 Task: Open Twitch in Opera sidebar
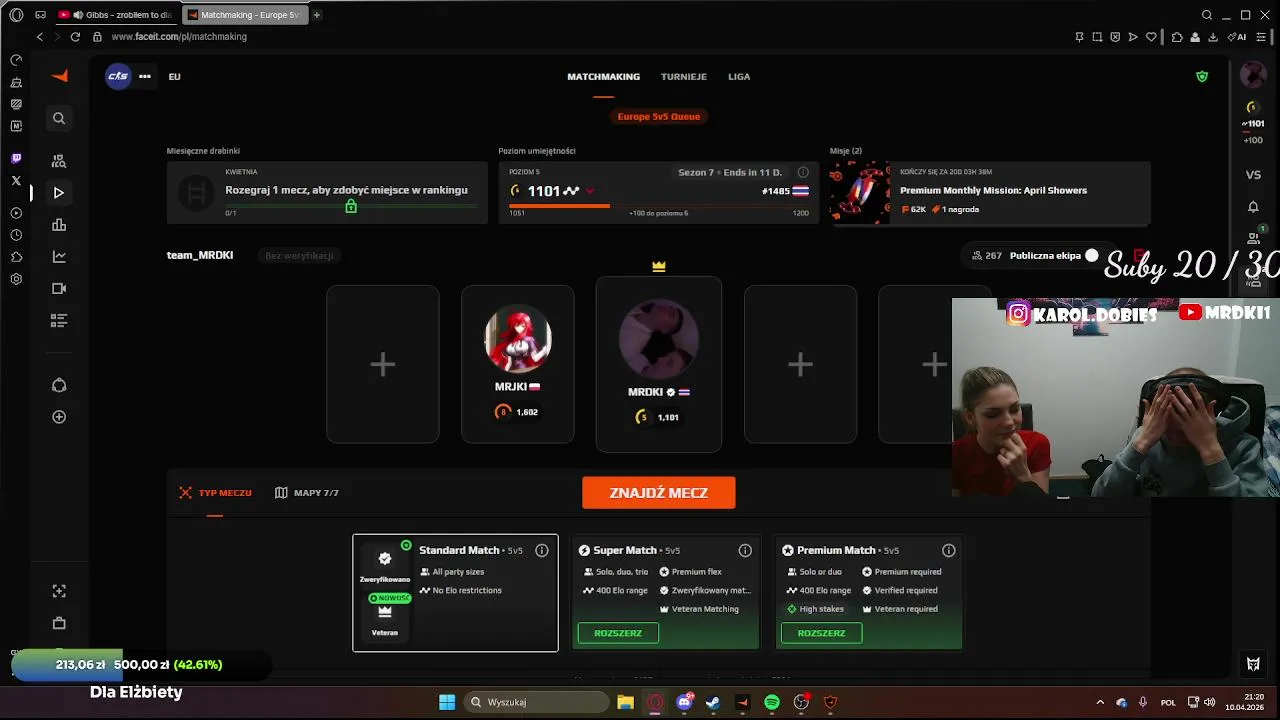[x=16, y=159]
